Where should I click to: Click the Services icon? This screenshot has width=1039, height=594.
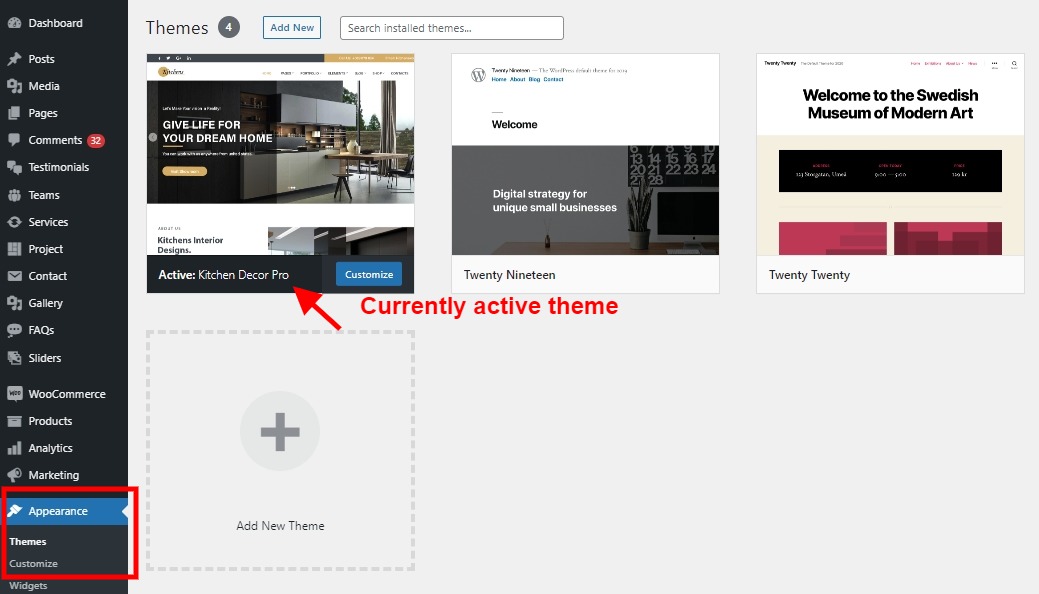pyautogui.click(x=14, y=222)
